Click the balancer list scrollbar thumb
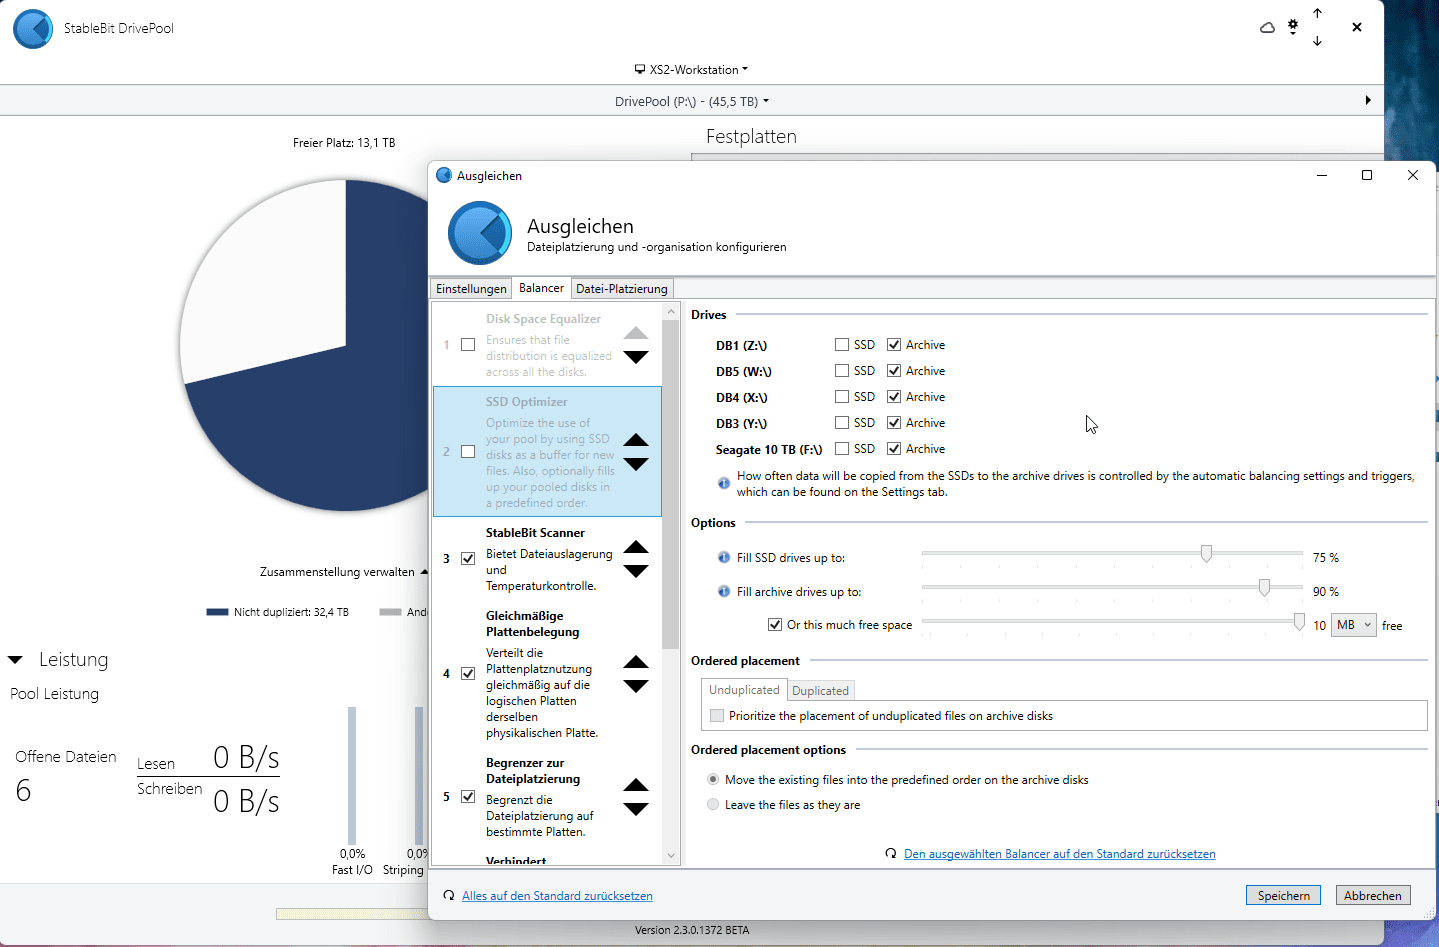 click(x=671, y=484)
